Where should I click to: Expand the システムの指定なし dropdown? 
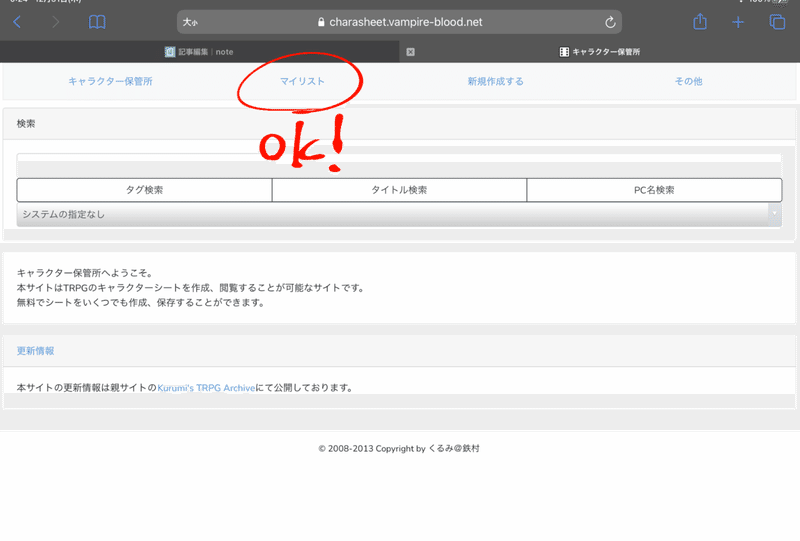pyautogui.click(x=399, y=214)
